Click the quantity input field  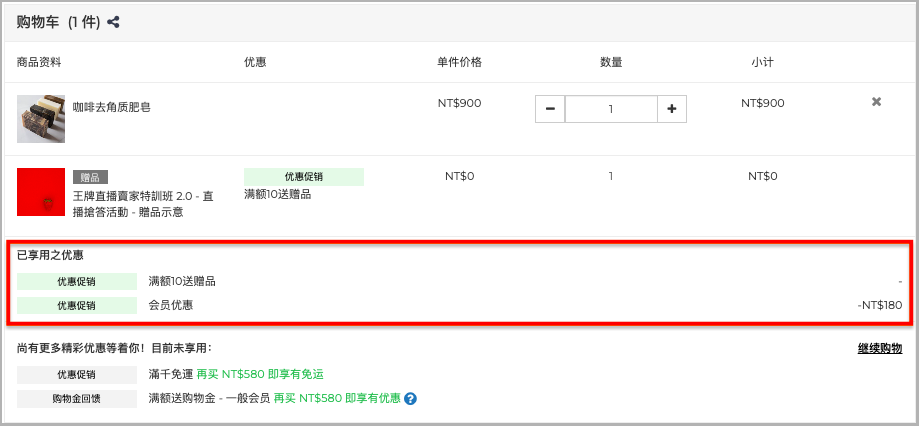click(x=611, y=109)
